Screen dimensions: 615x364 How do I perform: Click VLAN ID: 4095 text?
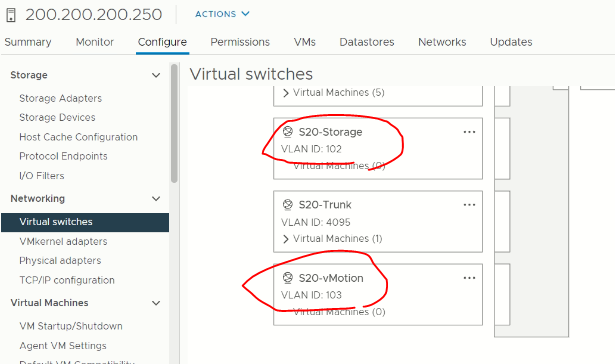tap(315, 222)
